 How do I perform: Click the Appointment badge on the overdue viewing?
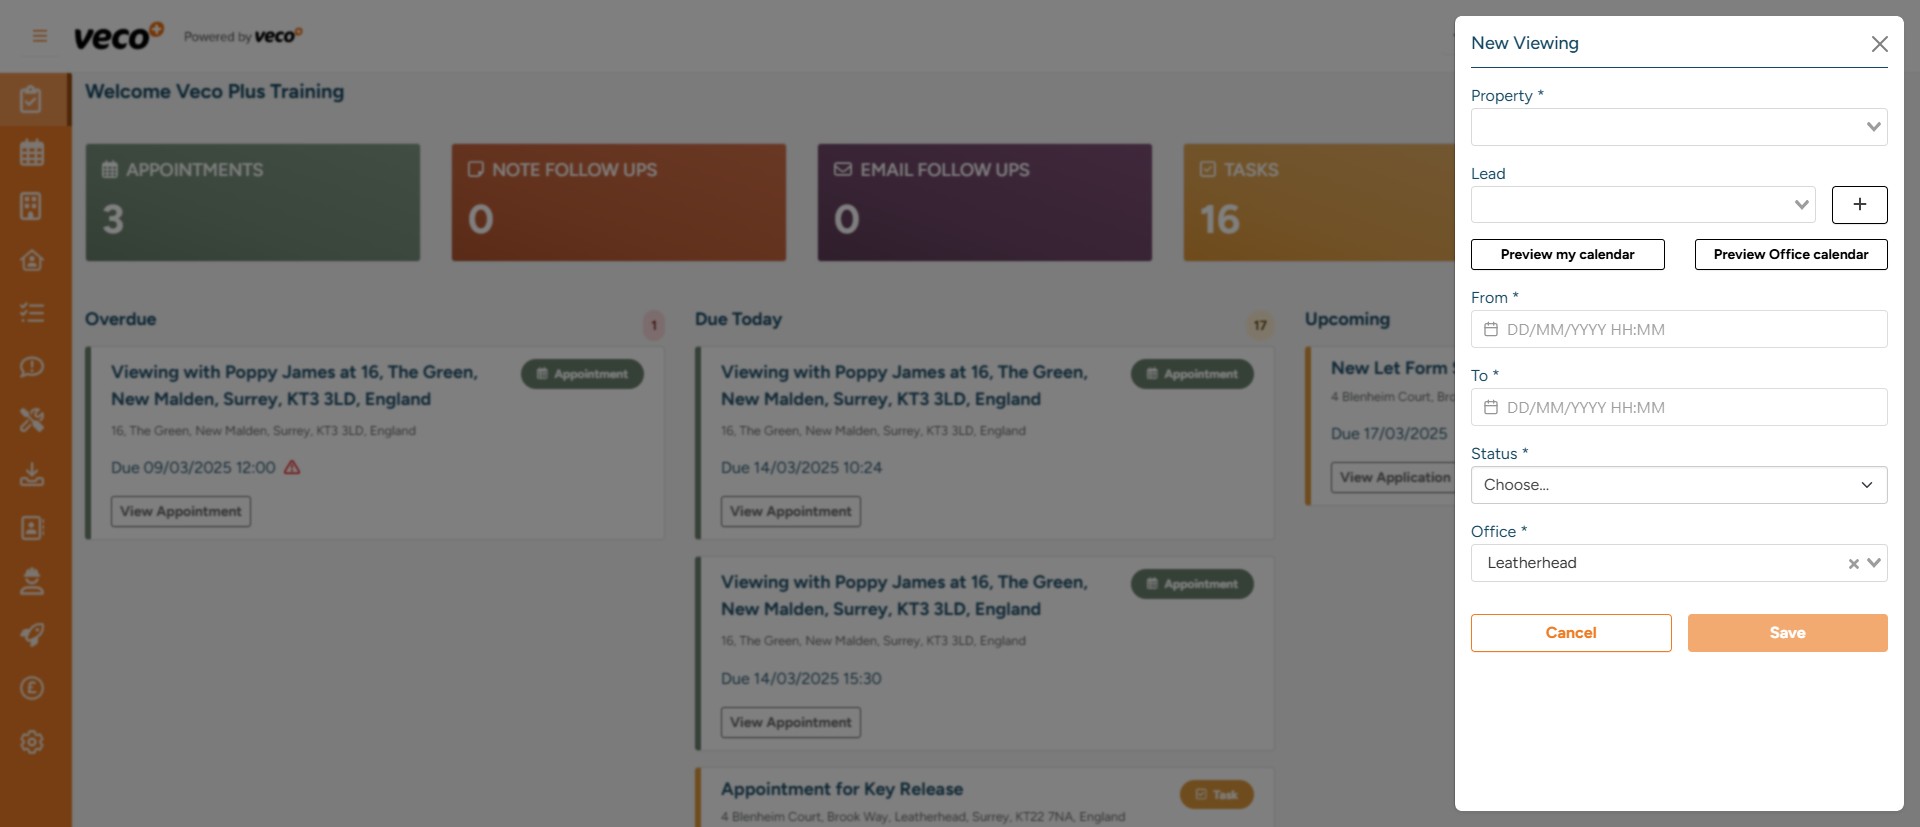pyautogui.click(x=582, y=374)
